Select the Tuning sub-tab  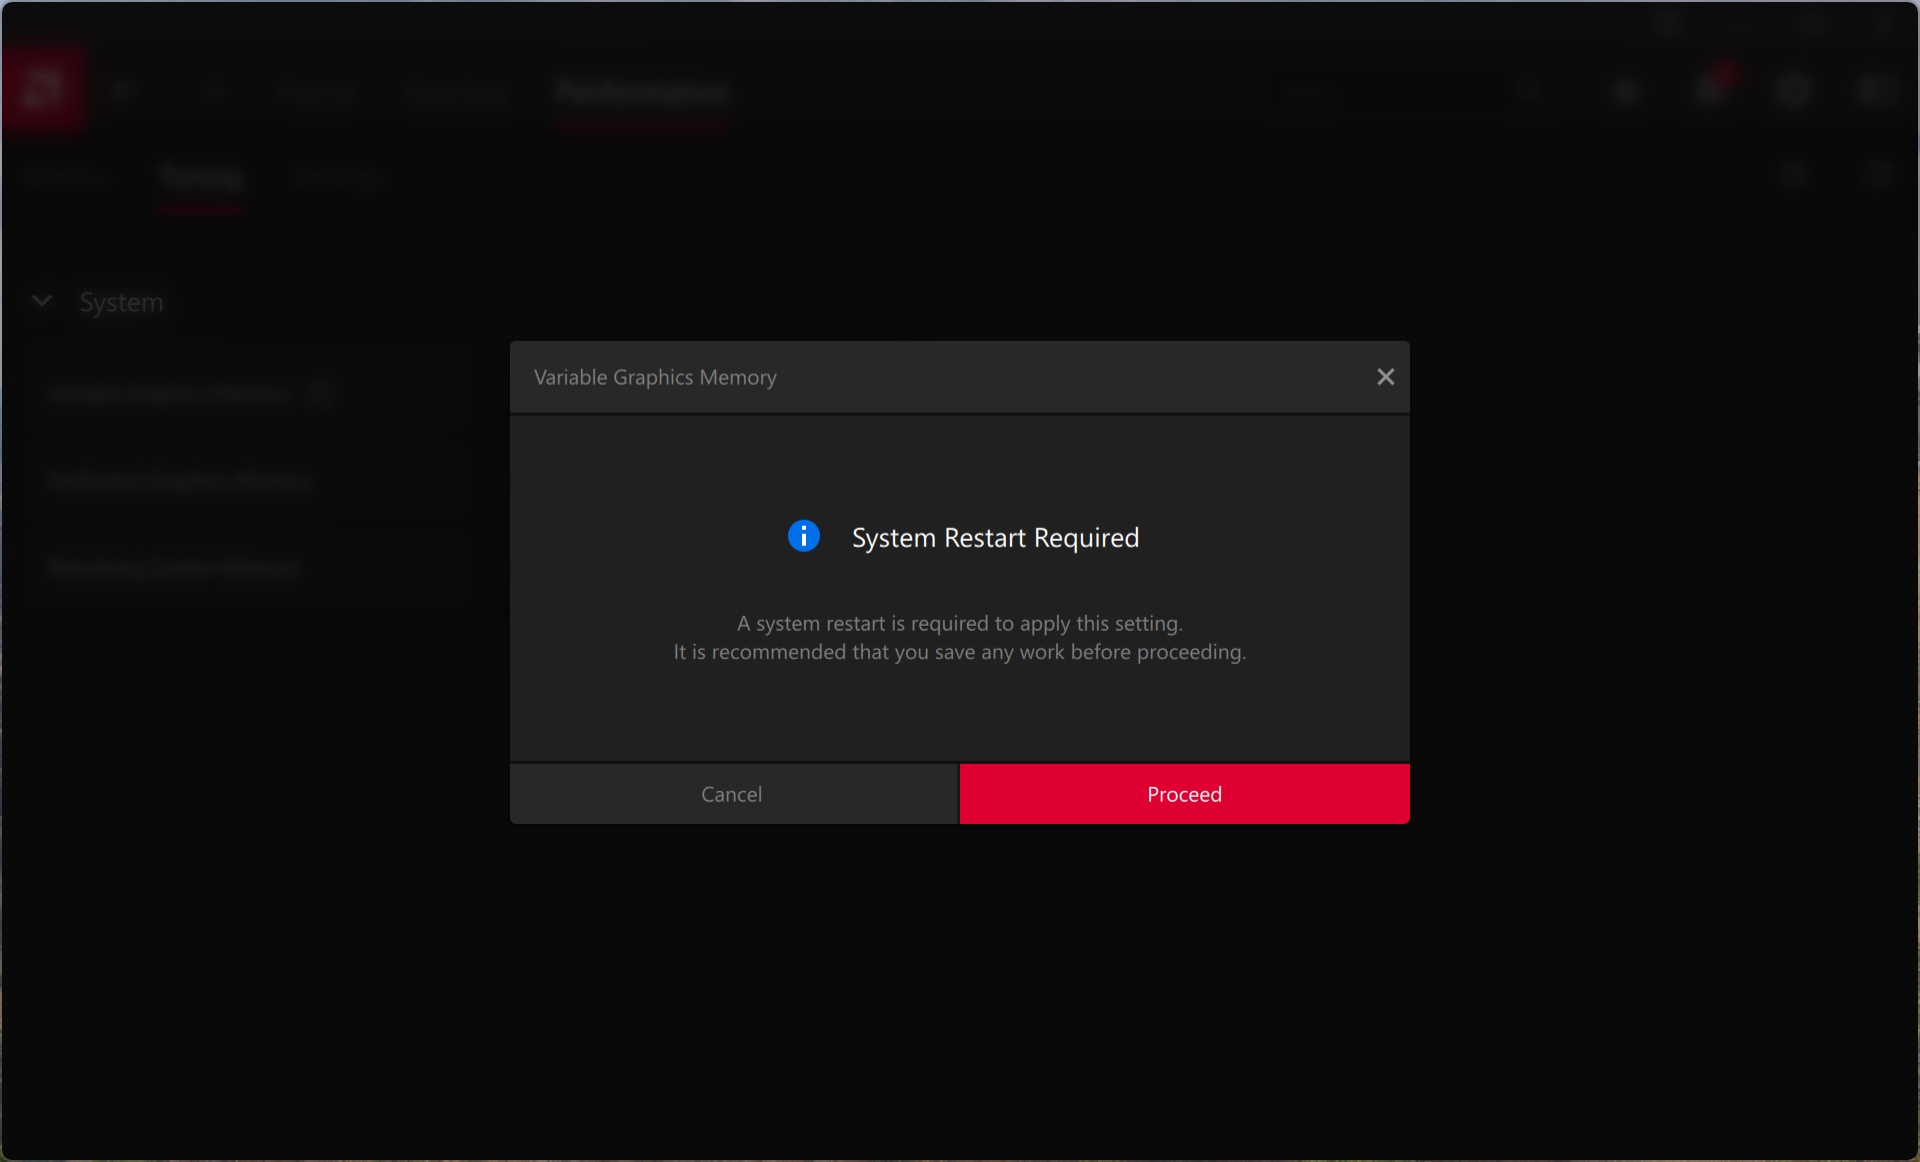[x=202, y=178]
